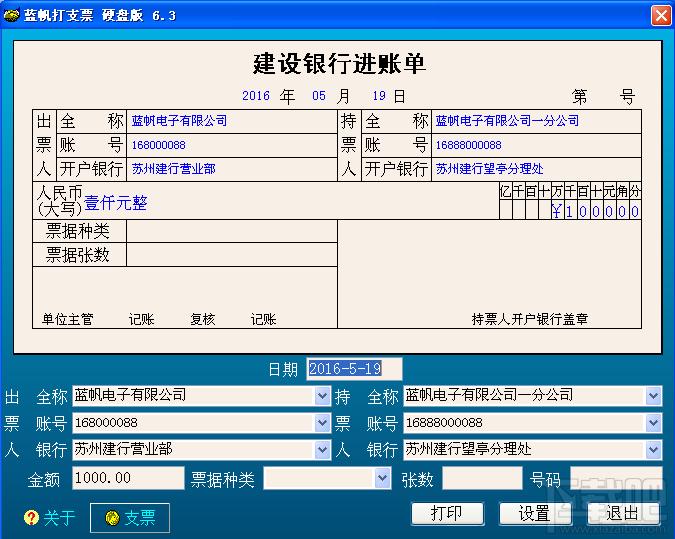Viewport: 675px width, 539px height.
Task: Click slip holder name 蓝帆电子有限公司一分公司
Action: pos(508,121)
